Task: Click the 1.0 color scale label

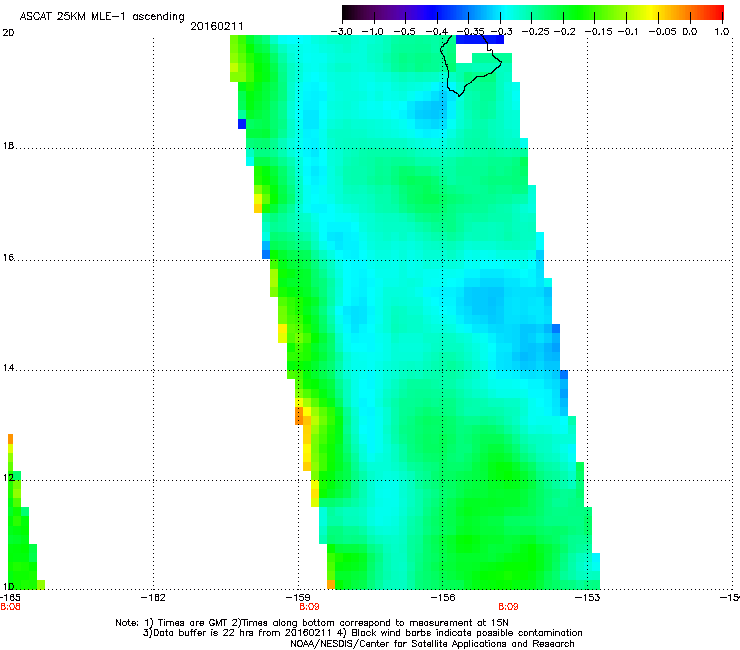Action: (722, 32)
